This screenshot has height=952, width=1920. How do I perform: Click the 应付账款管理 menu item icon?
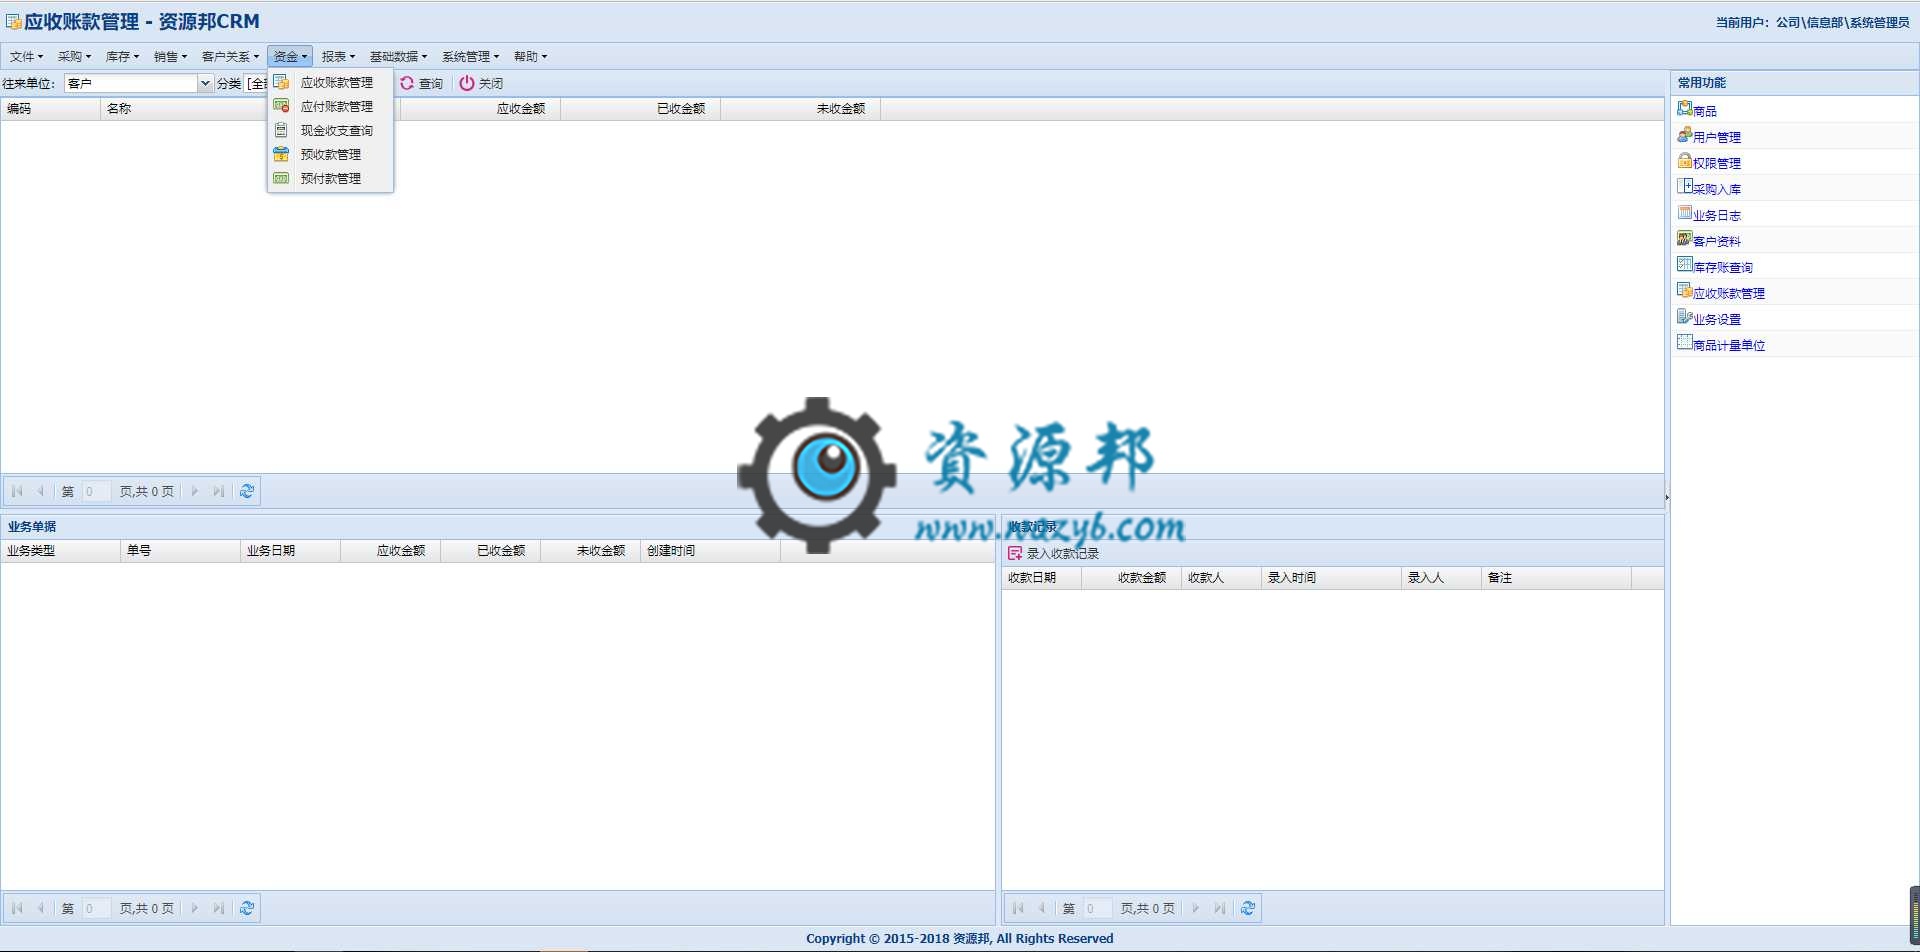[281, 106]
